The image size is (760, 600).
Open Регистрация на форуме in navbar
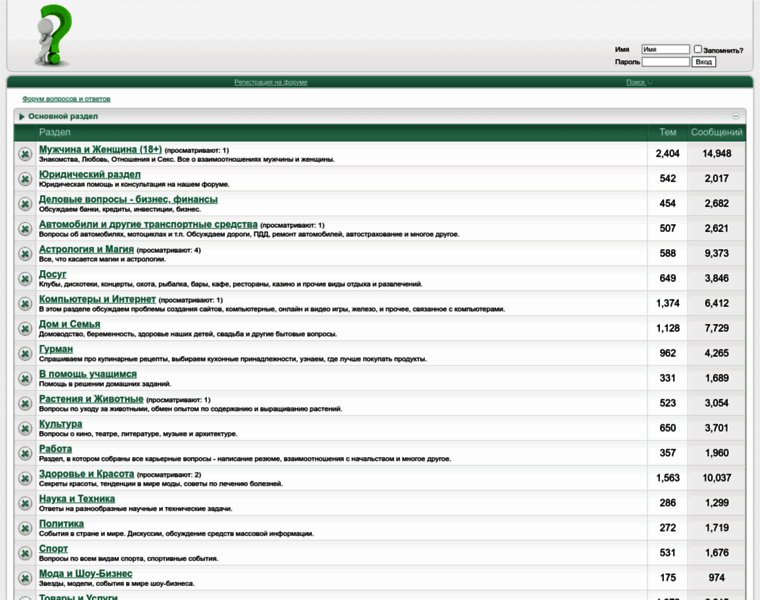(x=271, y=82)
